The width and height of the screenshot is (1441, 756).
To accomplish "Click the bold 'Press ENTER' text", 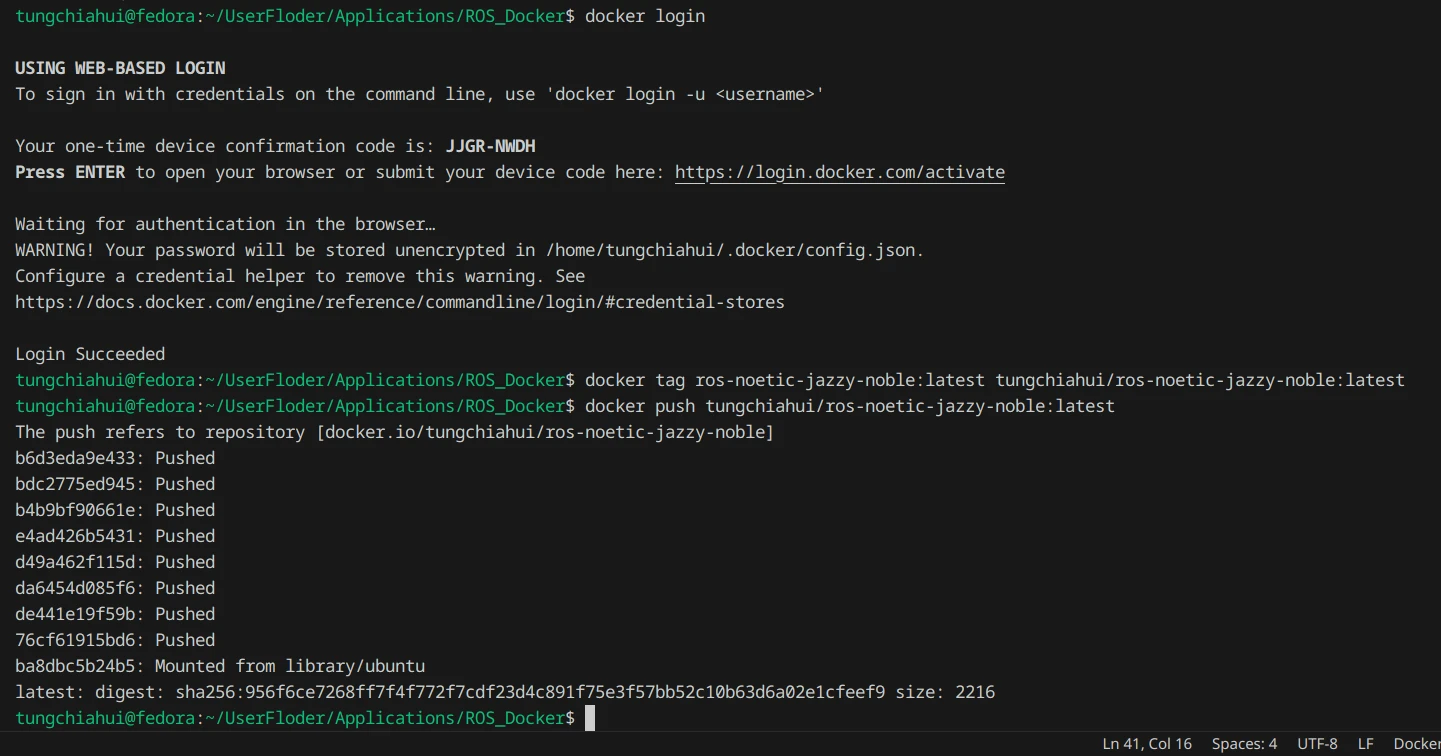I will (70, 172).
